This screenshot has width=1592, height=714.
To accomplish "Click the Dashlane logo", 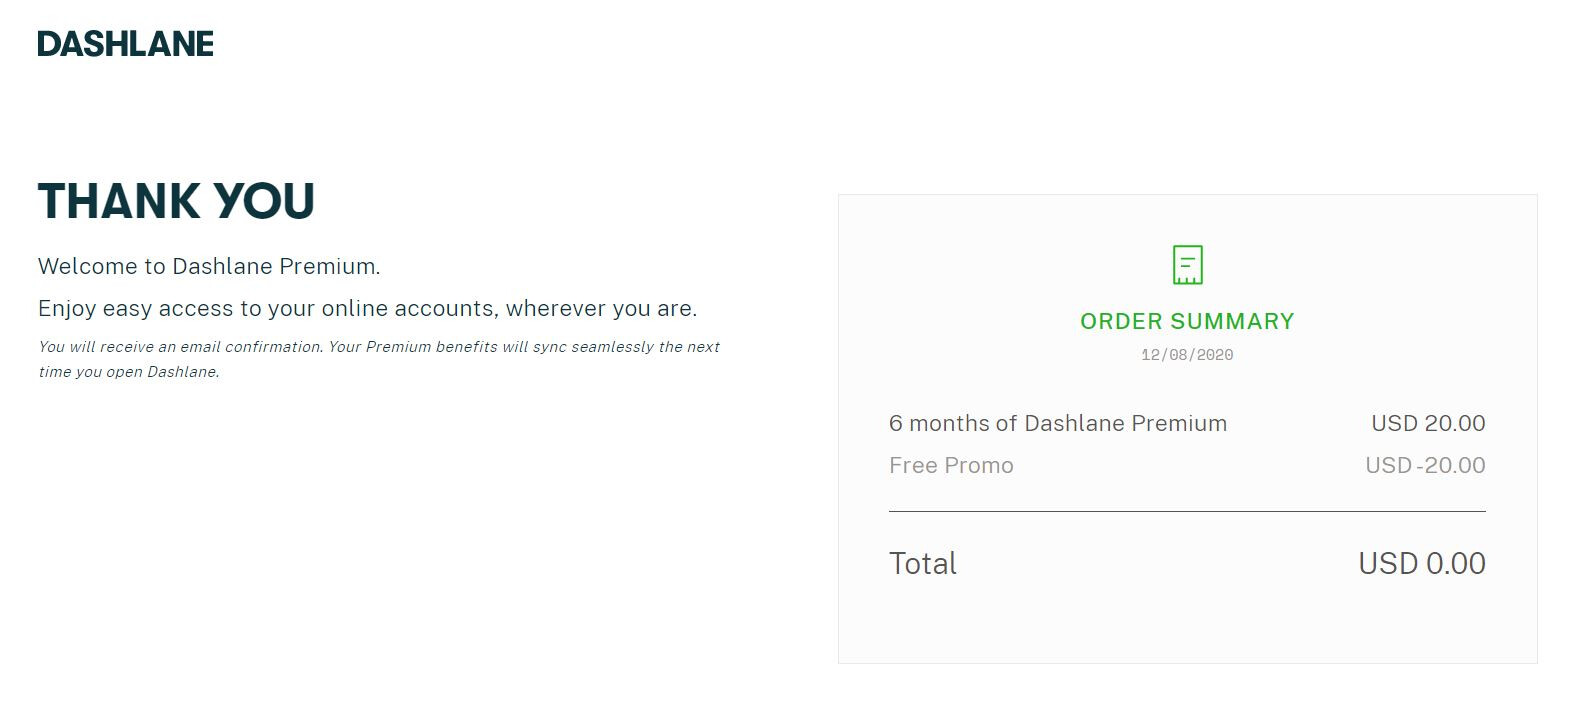I will (x=126, y=44).
